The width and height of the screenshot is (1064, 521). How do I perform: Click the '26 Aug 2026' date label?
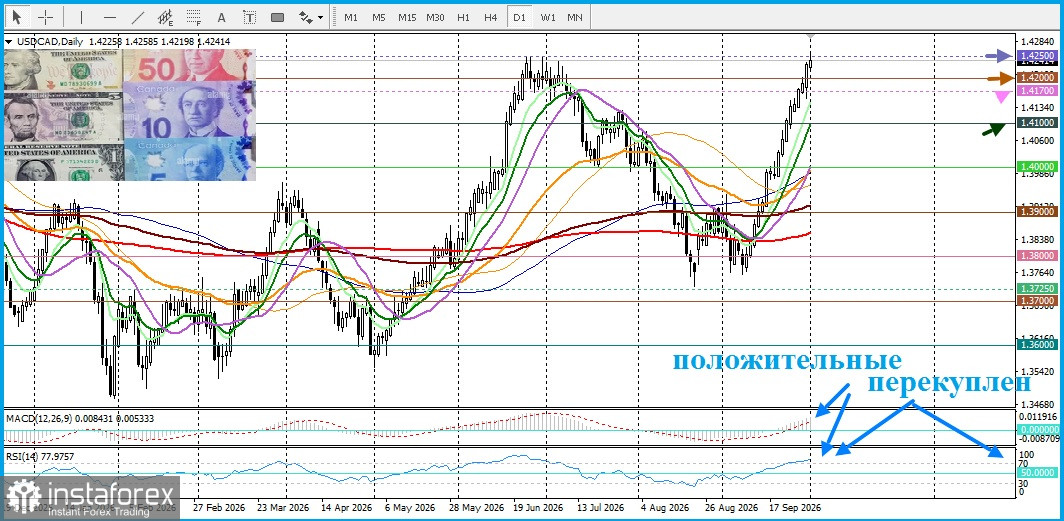[732, 507]
